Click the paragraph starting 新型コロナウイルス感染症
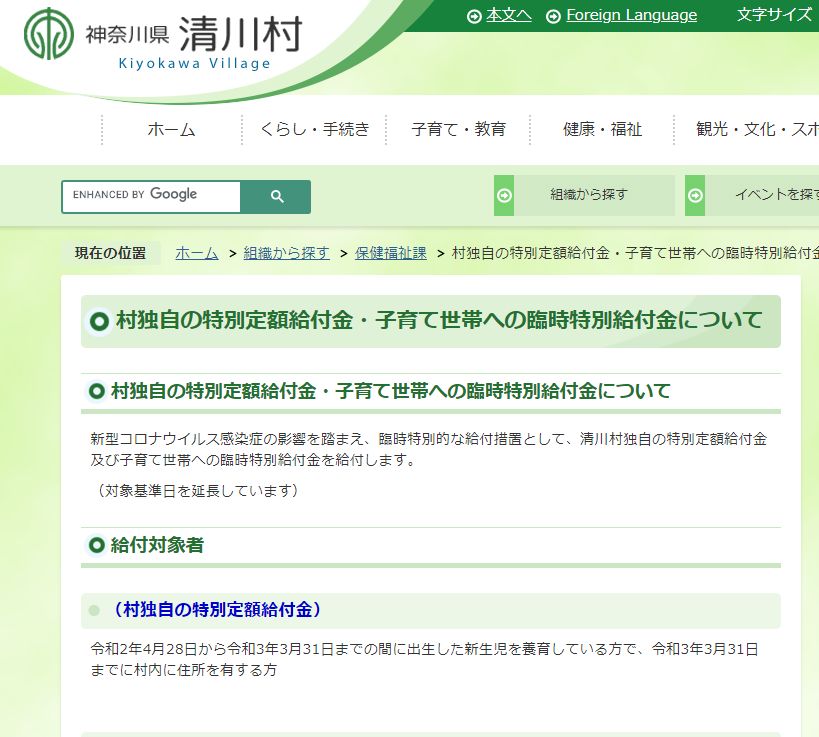The width and height of the screenshot is (819, 737). click(x=428, y=449)
